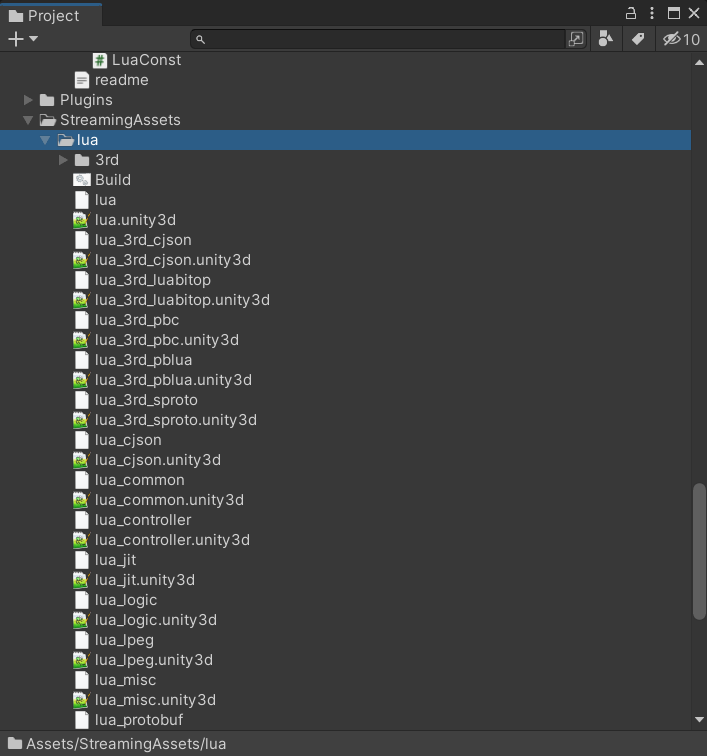Open Search by Label filter

638,39
